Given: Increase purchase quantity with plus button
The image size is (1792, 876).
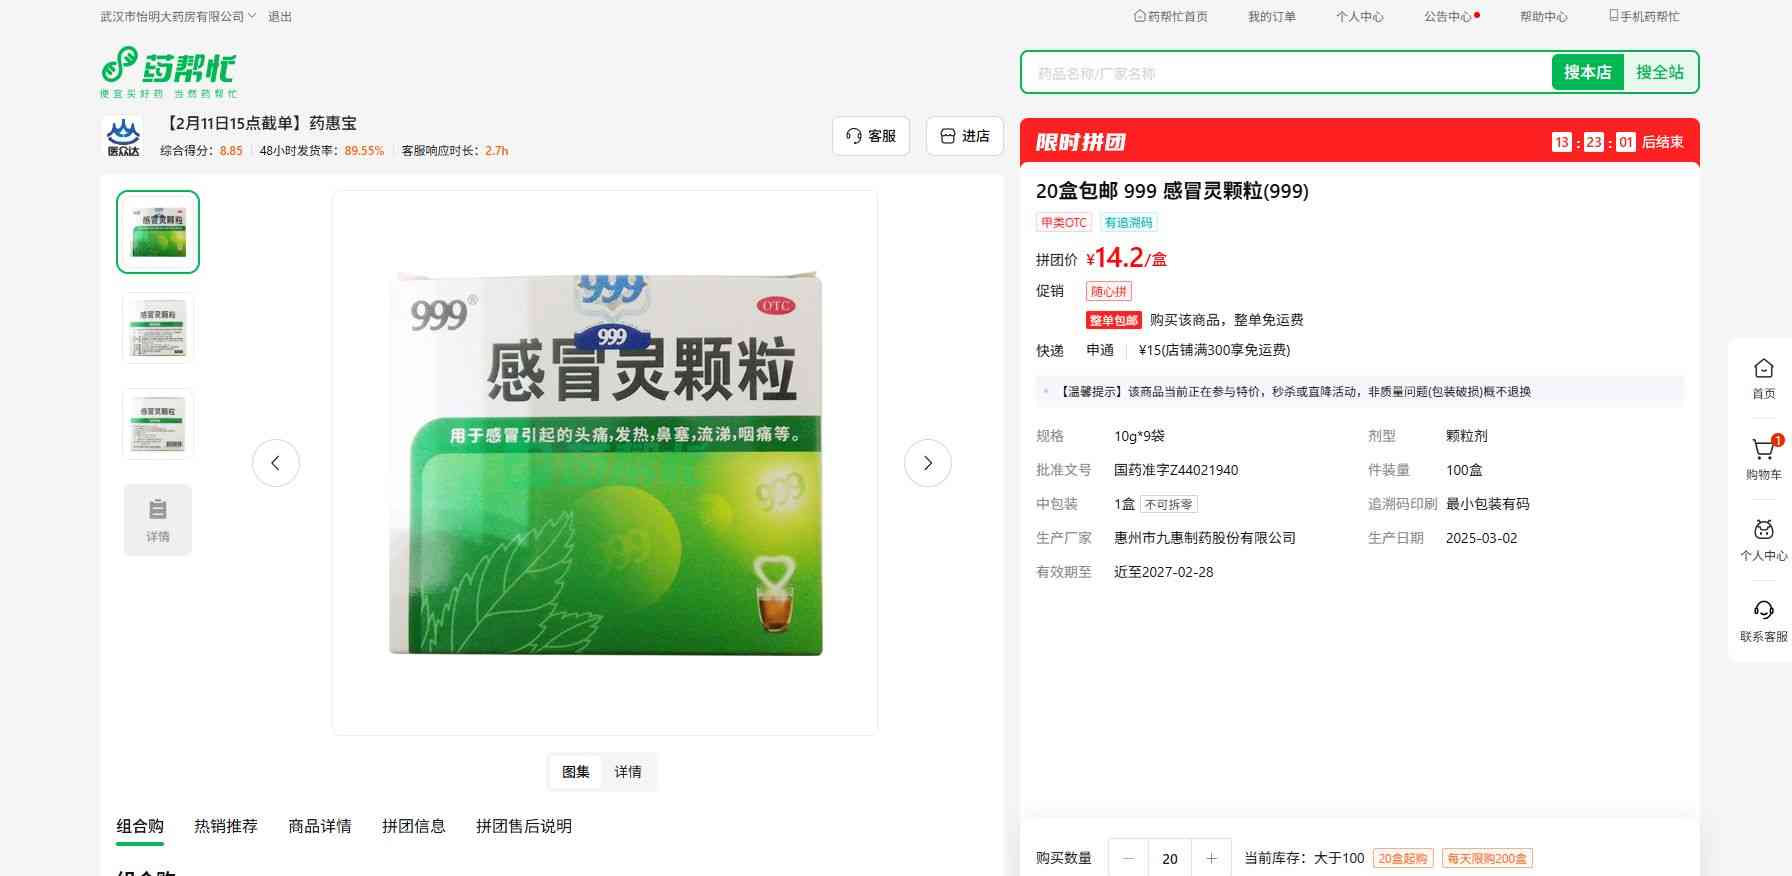Looking at the screenshot, I should pyautogui.click(x=1211, y=858).
